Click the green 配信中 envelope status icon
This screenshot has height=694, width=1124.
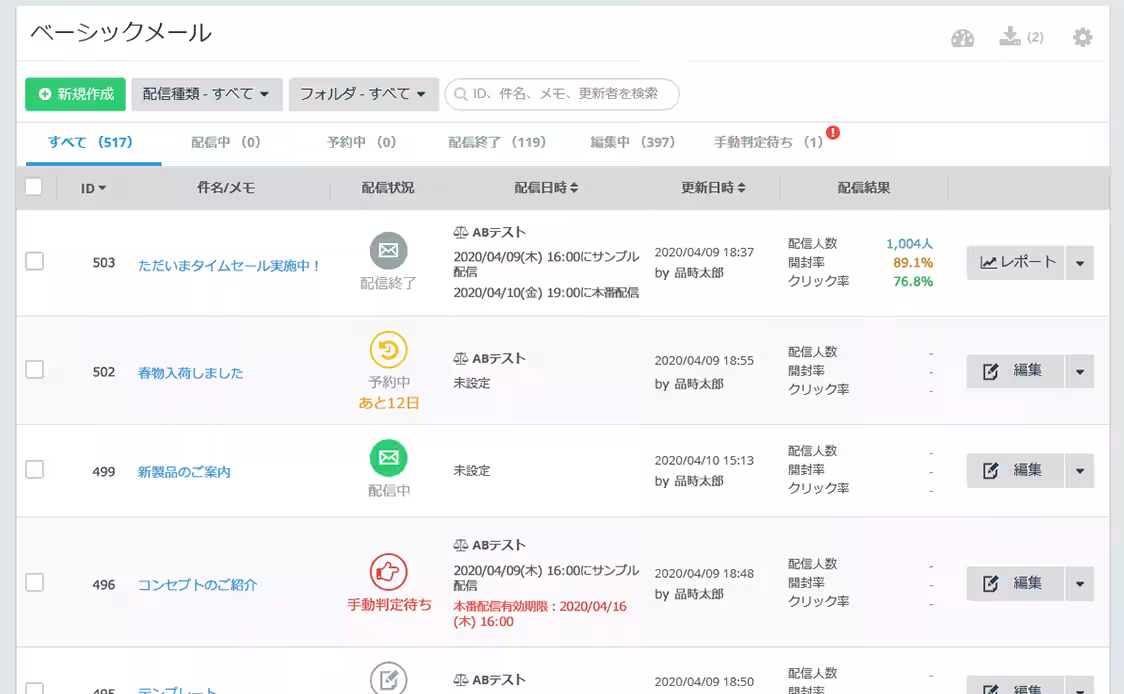point(388,459)
